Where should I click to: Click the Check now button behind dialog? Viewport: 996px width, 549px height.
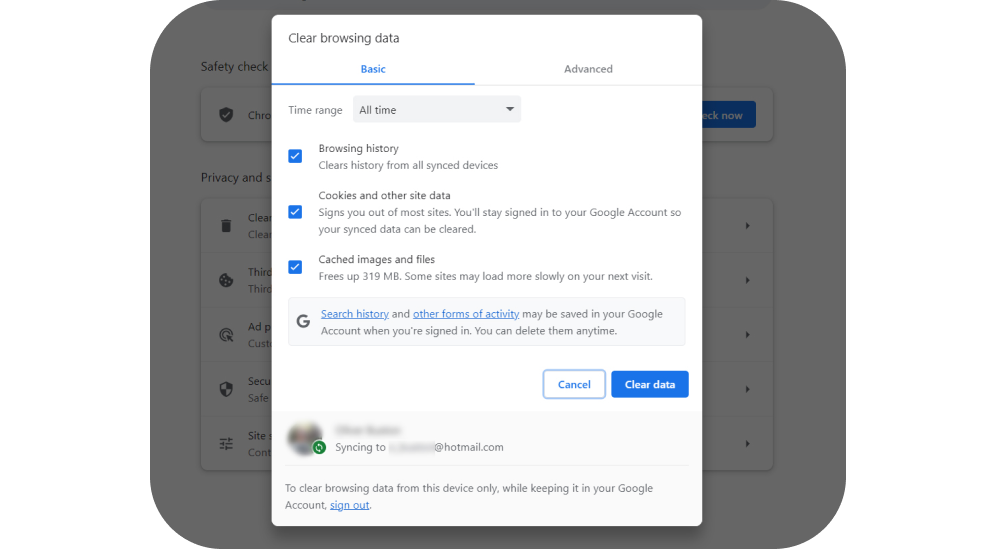point(729,115)
